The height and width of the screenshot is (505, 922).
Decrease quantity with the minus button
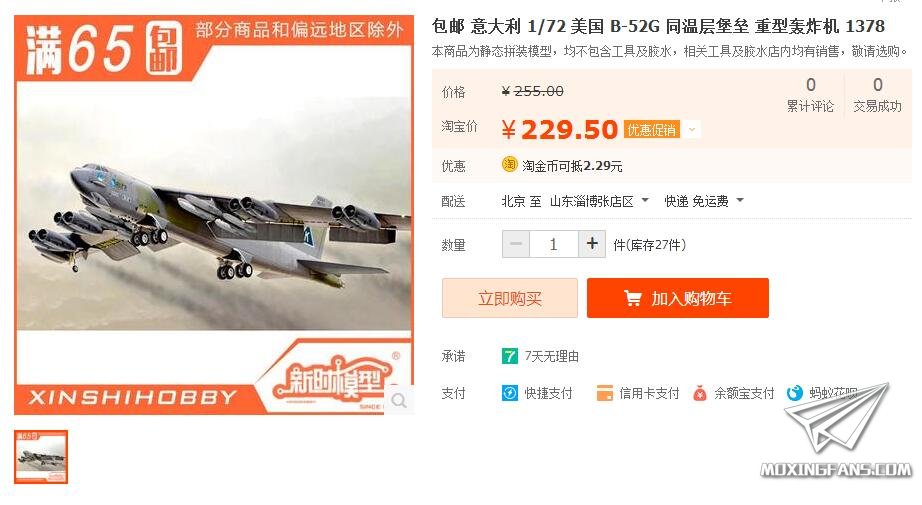click(516, 244)
